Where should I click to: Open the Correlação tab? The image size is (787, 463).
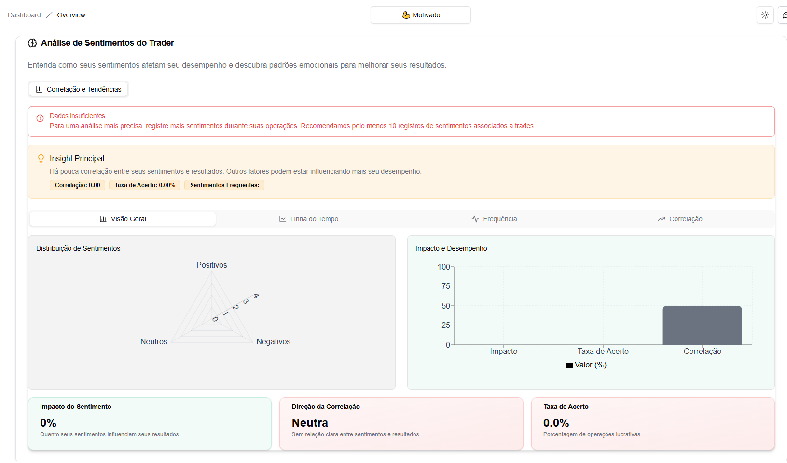(x=680, y=219)
